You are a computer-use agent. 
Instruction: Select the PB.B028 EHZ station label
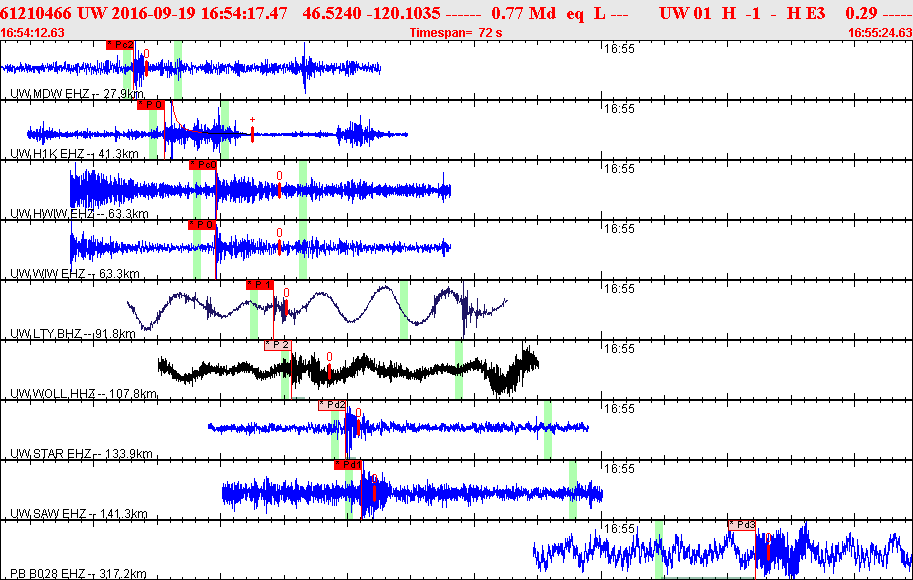[78, 574]
